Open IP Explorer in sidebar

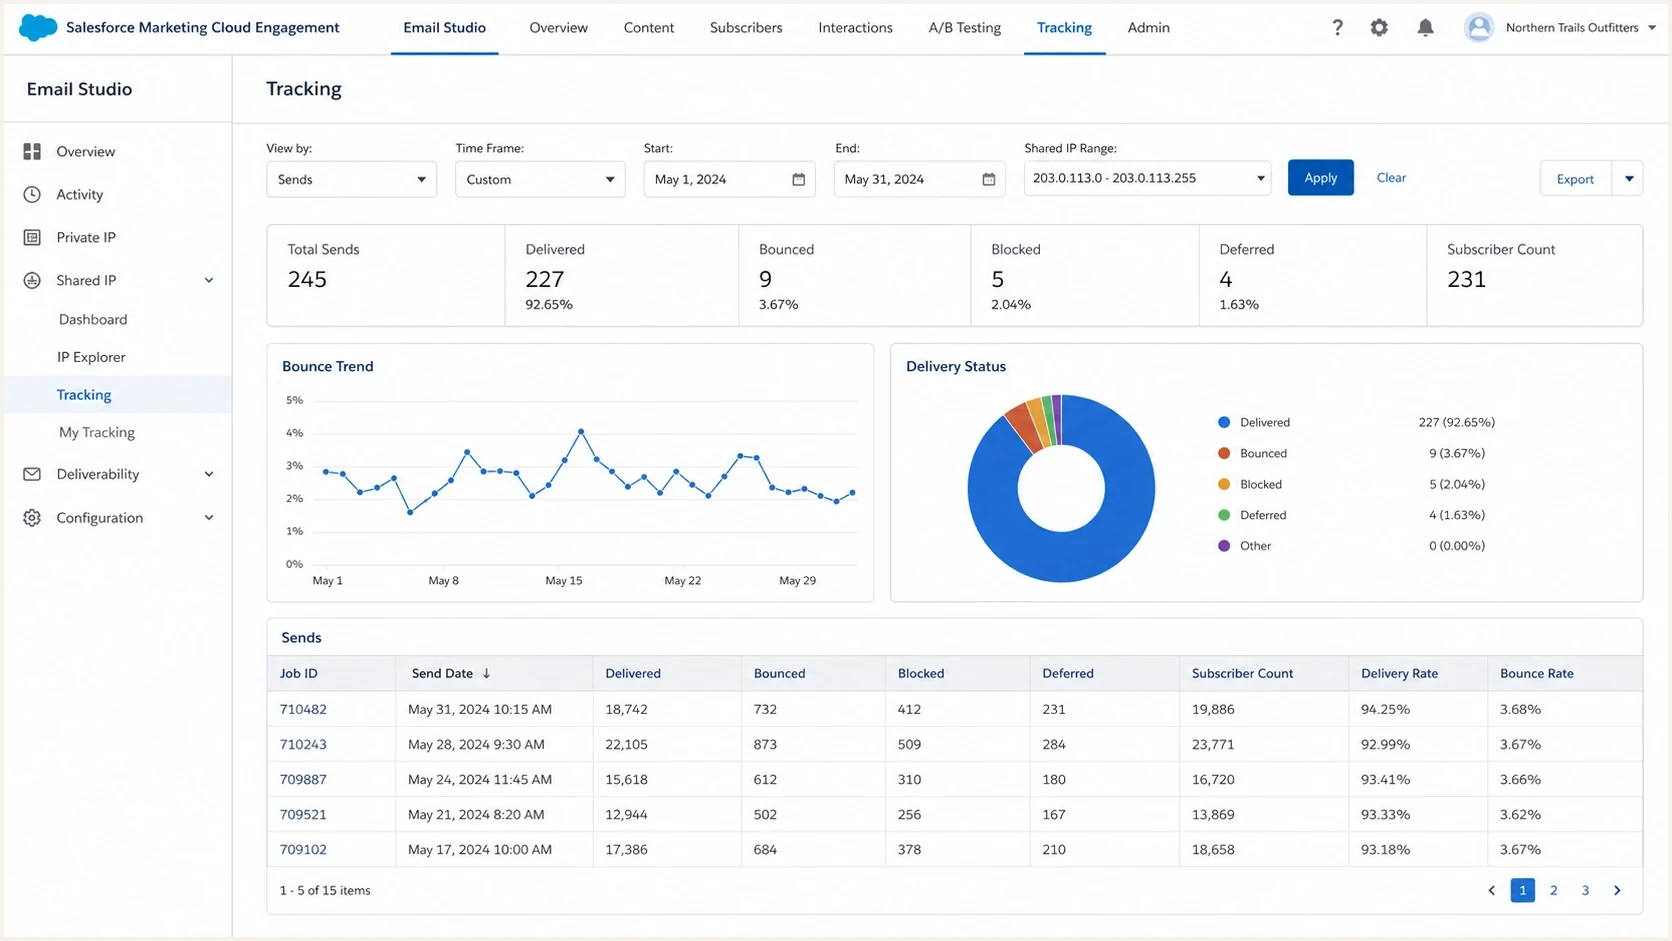[x=91, y=357]
